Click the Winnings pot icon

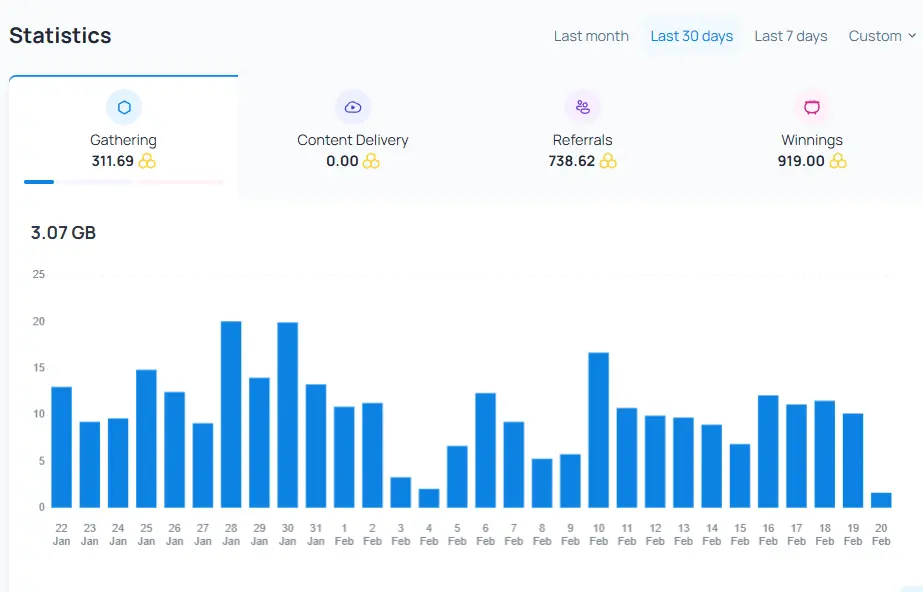click(x=812, y=107)
